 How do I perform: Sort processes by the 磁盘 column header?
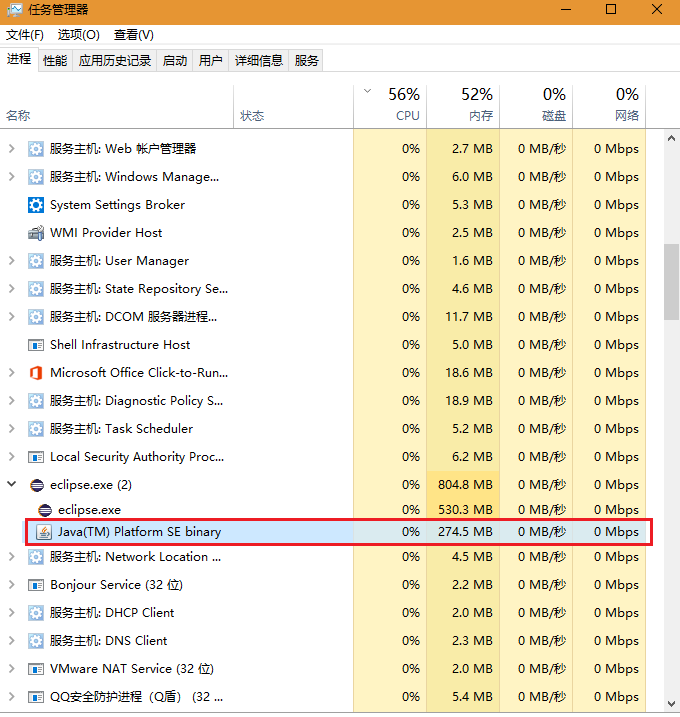click(536, 106)
